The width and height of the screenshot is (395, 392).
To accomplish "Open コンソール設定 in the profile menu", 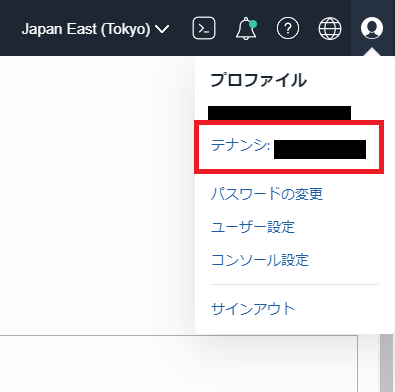I will [x=260, y=260].
